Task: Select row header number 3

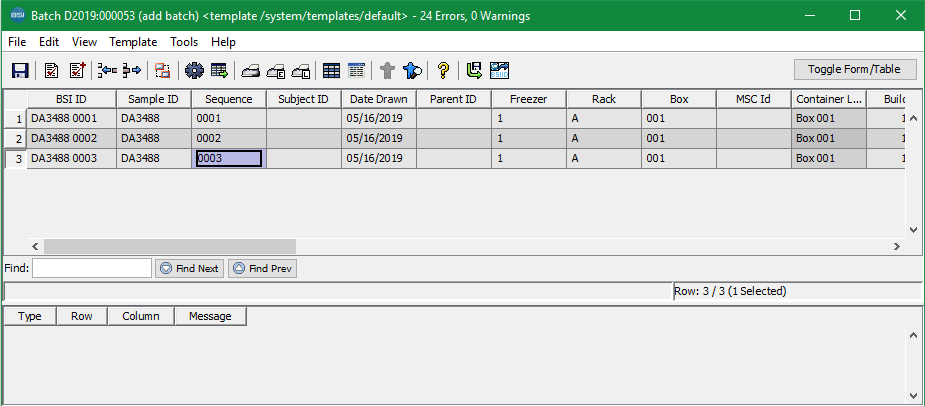Action: click(x=15, y=159)
